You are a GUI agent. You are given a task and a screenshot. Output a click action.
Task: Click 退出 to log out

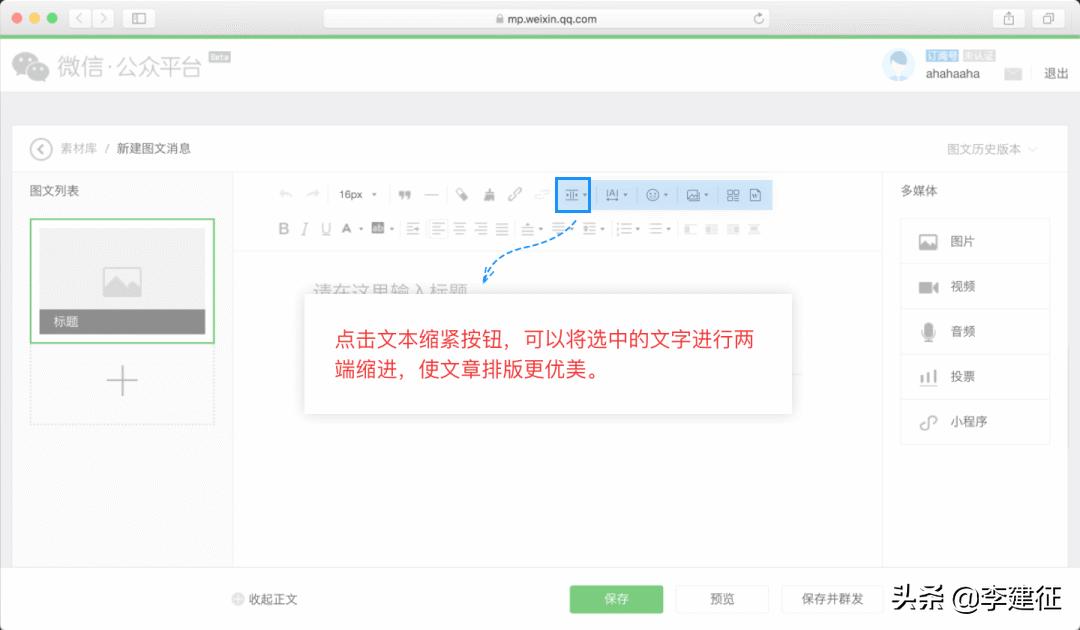click(x=1056, y=73)
